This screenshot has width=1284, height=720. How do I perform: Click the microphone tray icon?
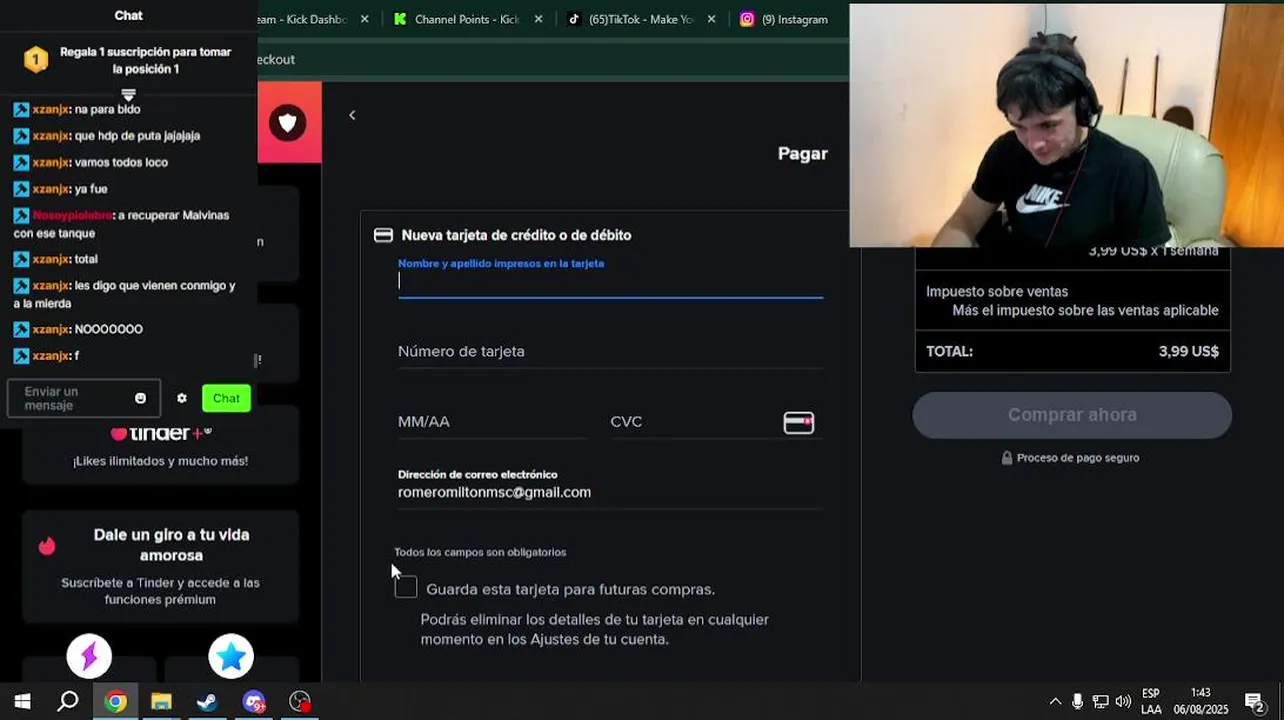1077,702
